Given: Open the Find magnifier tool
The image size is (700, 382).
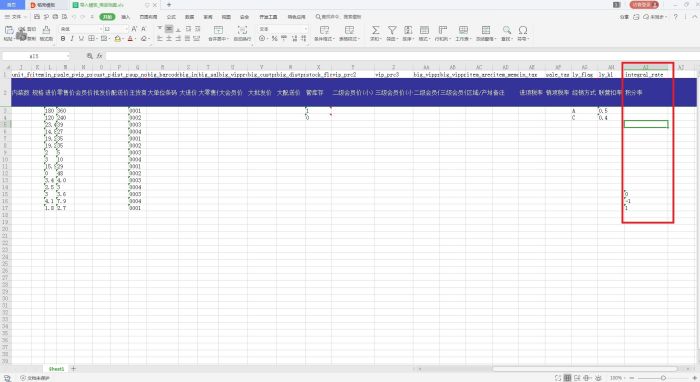Looking at the screenshot, I should [506, 30].
